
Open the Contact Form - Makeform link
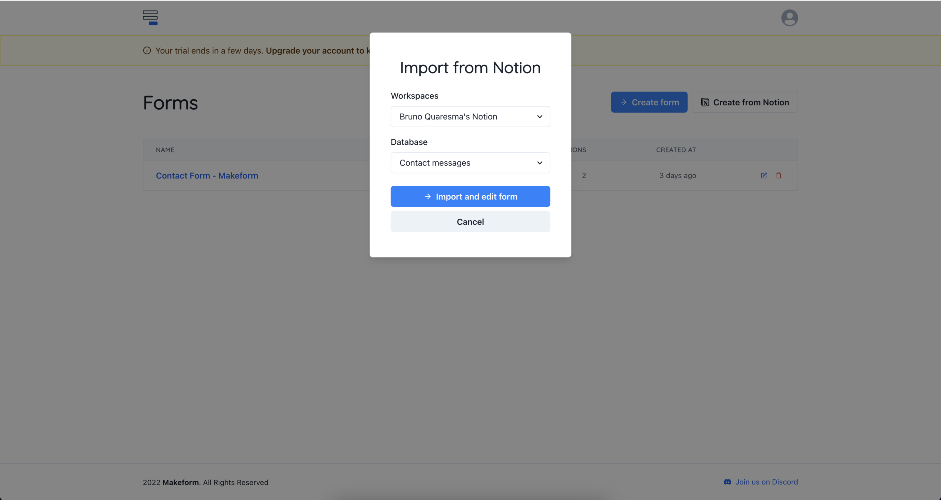(207, 176)
